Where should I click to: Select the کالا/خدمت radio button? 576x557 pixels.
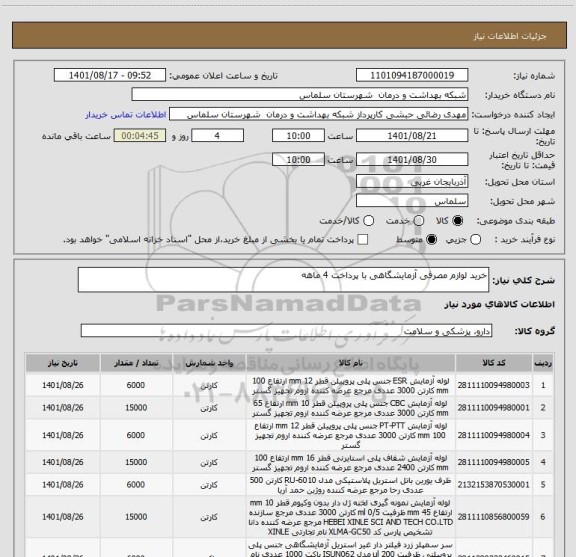point(368,220)
